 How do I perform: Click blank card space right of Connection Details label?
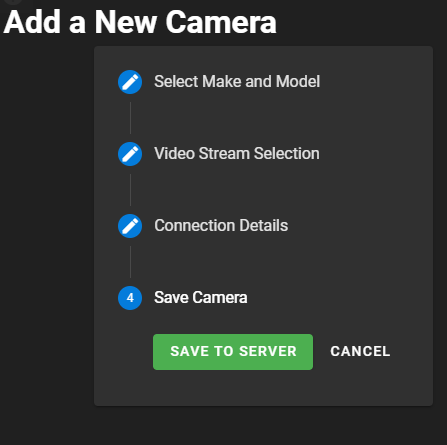pos(360,226)
